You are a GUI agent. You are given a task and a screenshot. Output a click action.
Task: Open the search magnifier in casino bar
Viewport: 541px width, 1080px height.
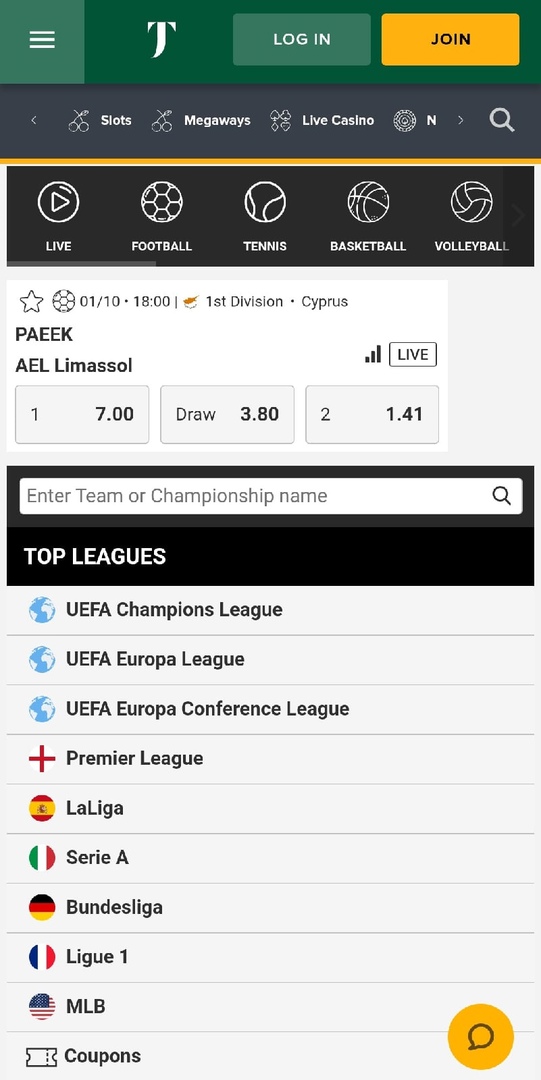pyautogui.click(x=502, y=121)
